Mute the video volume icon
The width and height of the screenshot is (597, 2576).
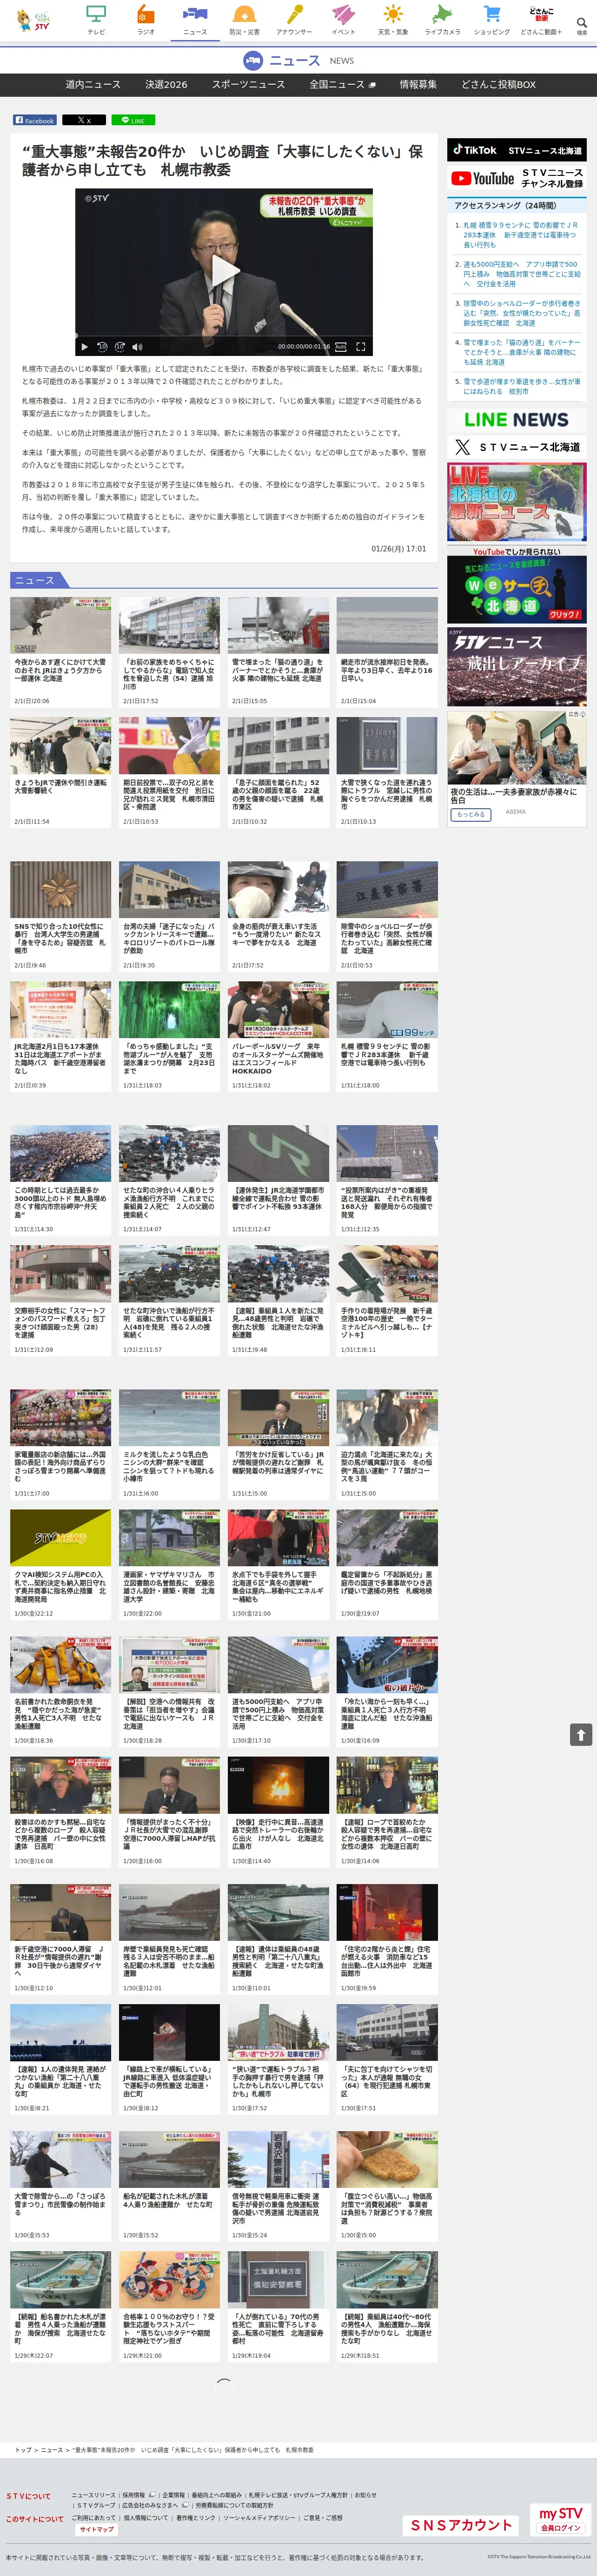(x=137, y=347)
